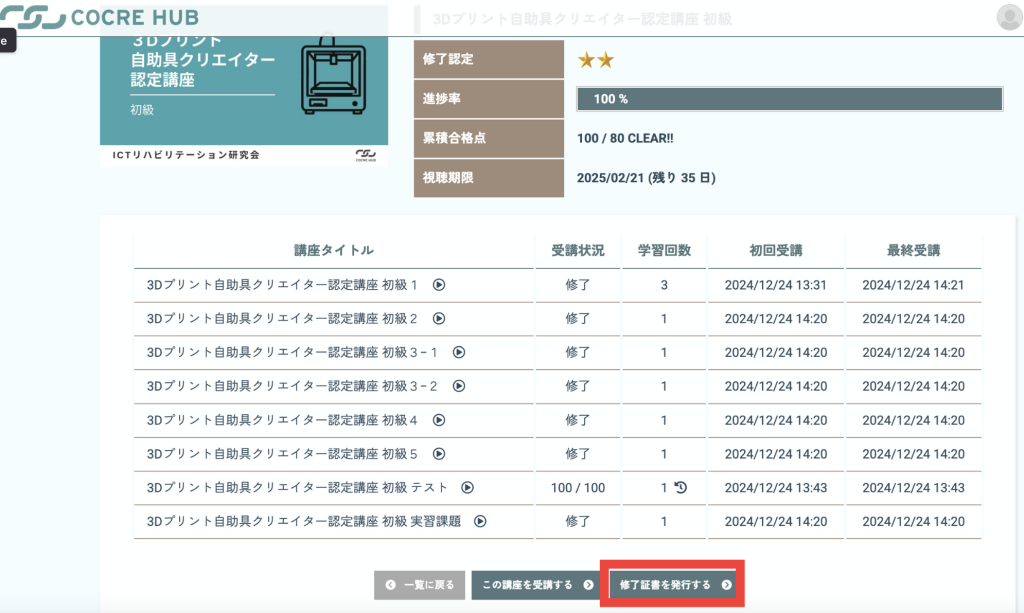Click play icon beside 初級２ lesson
Screen dimensions: 1024x613
click(x=438, y=319)
